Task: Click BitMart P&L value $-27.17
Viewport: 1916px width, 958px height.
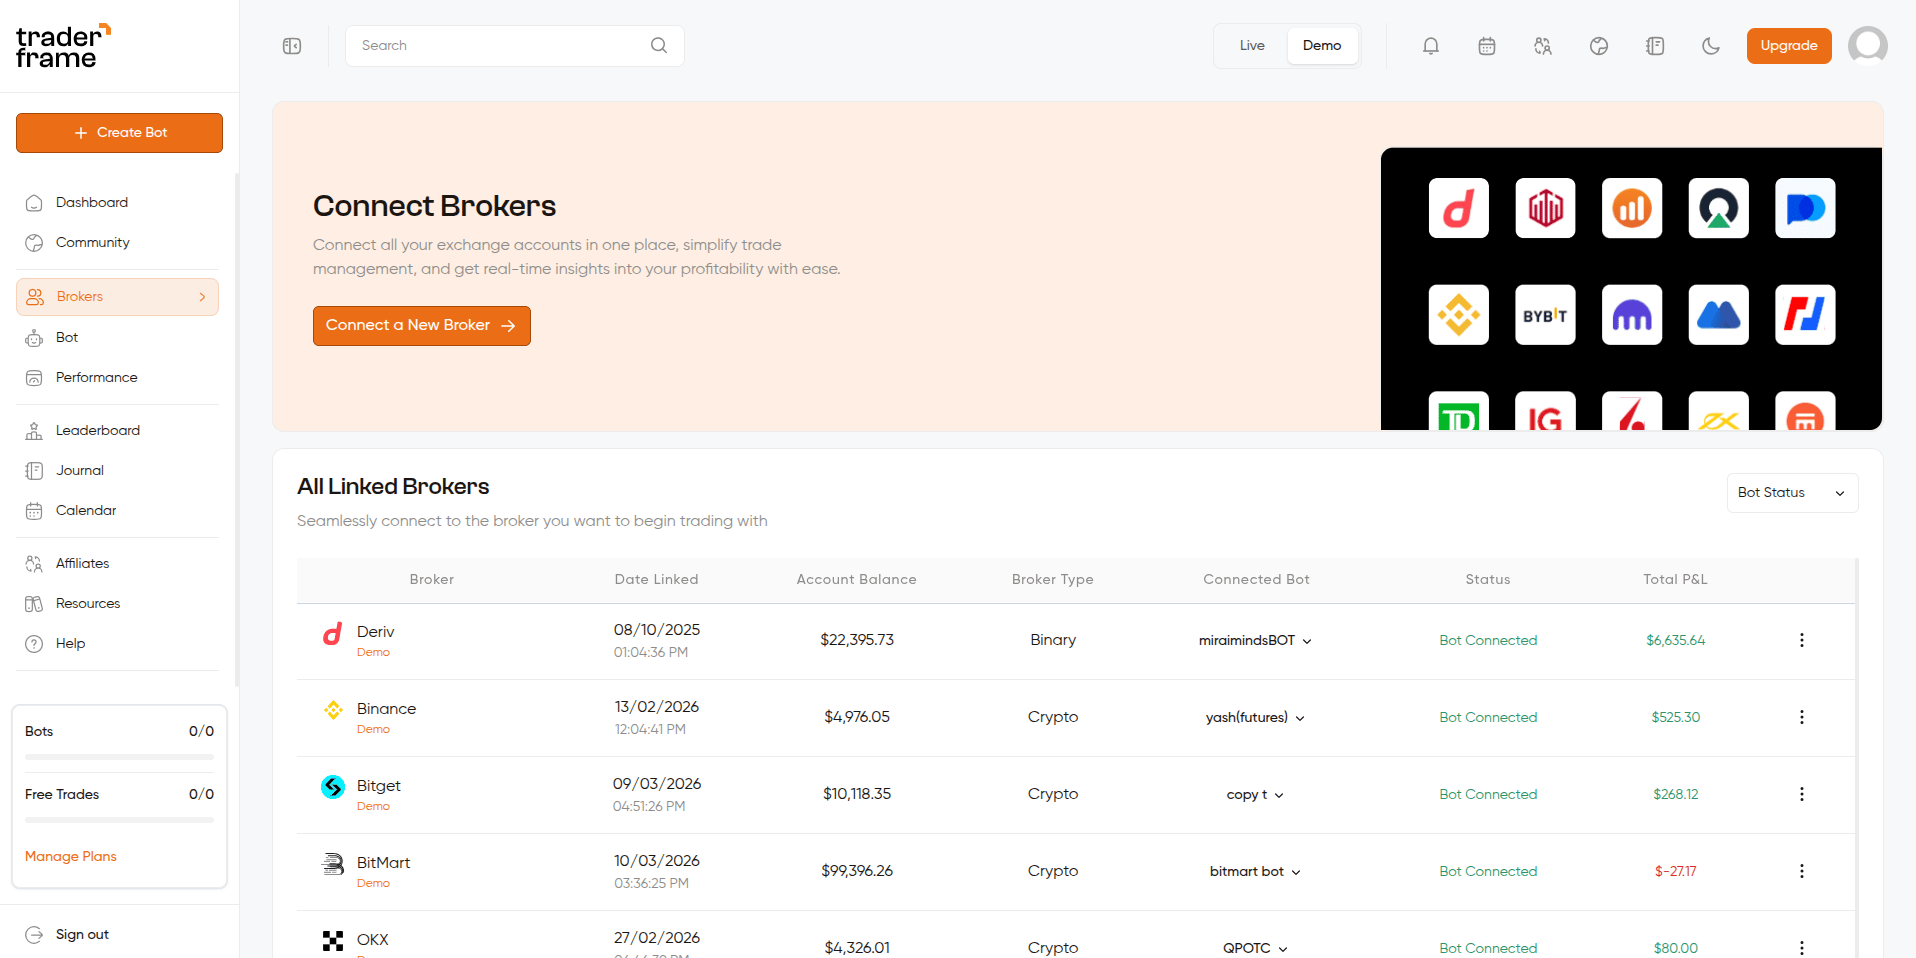Action: point(1675,871)
